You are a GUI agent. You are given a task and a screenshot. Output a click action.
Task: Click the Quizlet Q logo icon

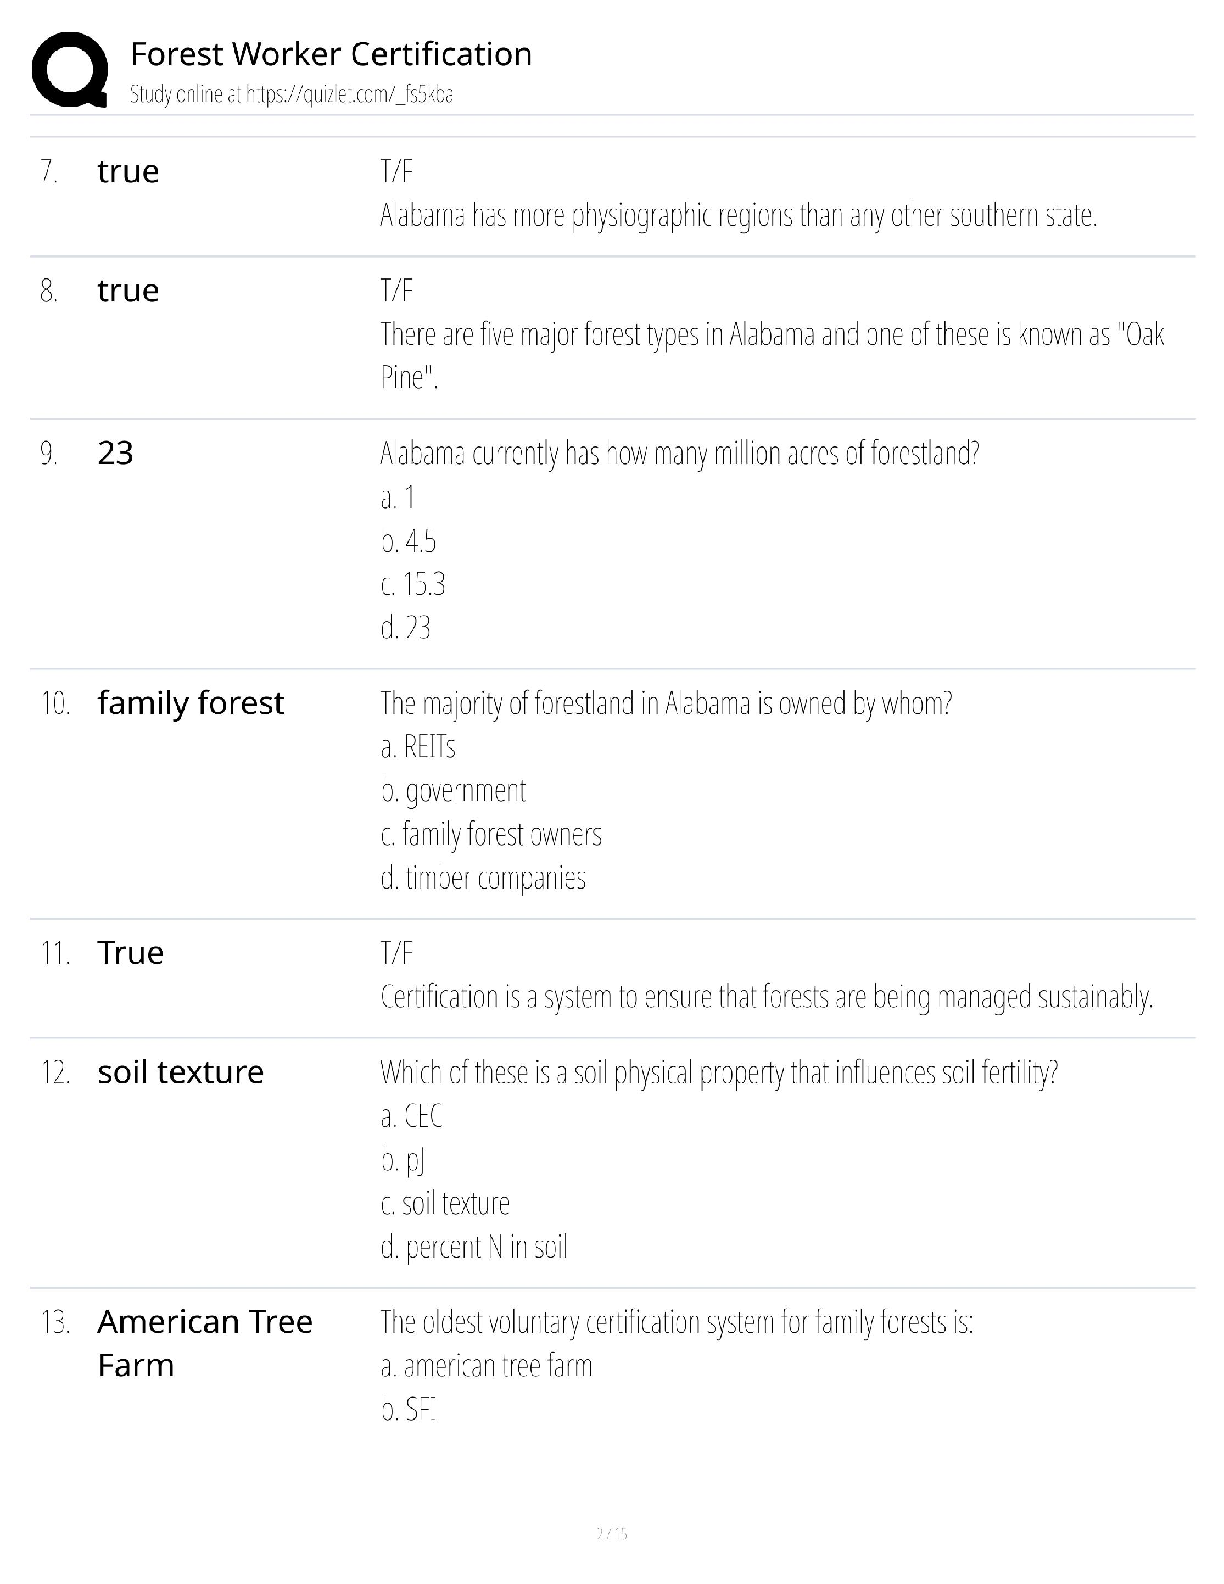[70, 70]
